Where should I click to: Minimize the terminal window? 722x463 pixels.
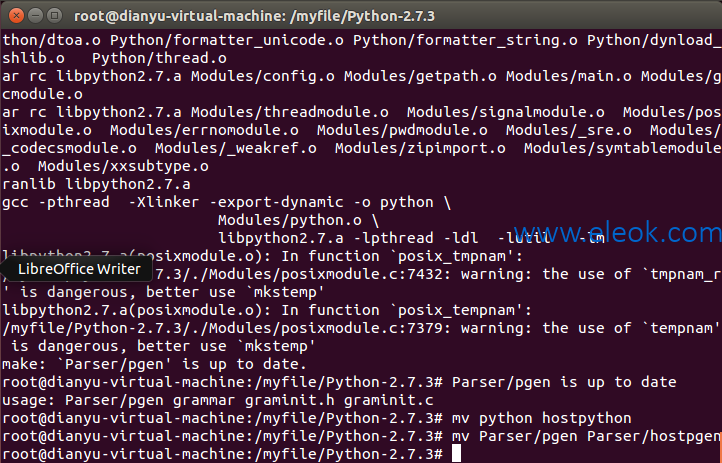[x=35, y=16]
